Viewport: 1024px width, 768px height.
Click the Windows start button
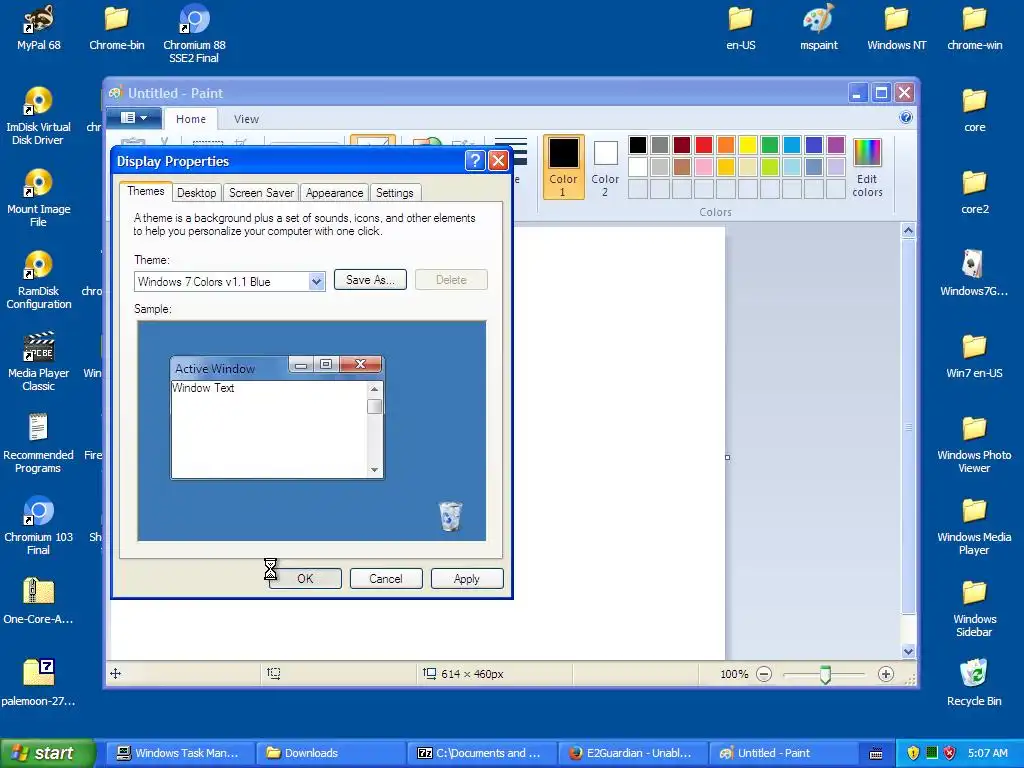point(47,753)
